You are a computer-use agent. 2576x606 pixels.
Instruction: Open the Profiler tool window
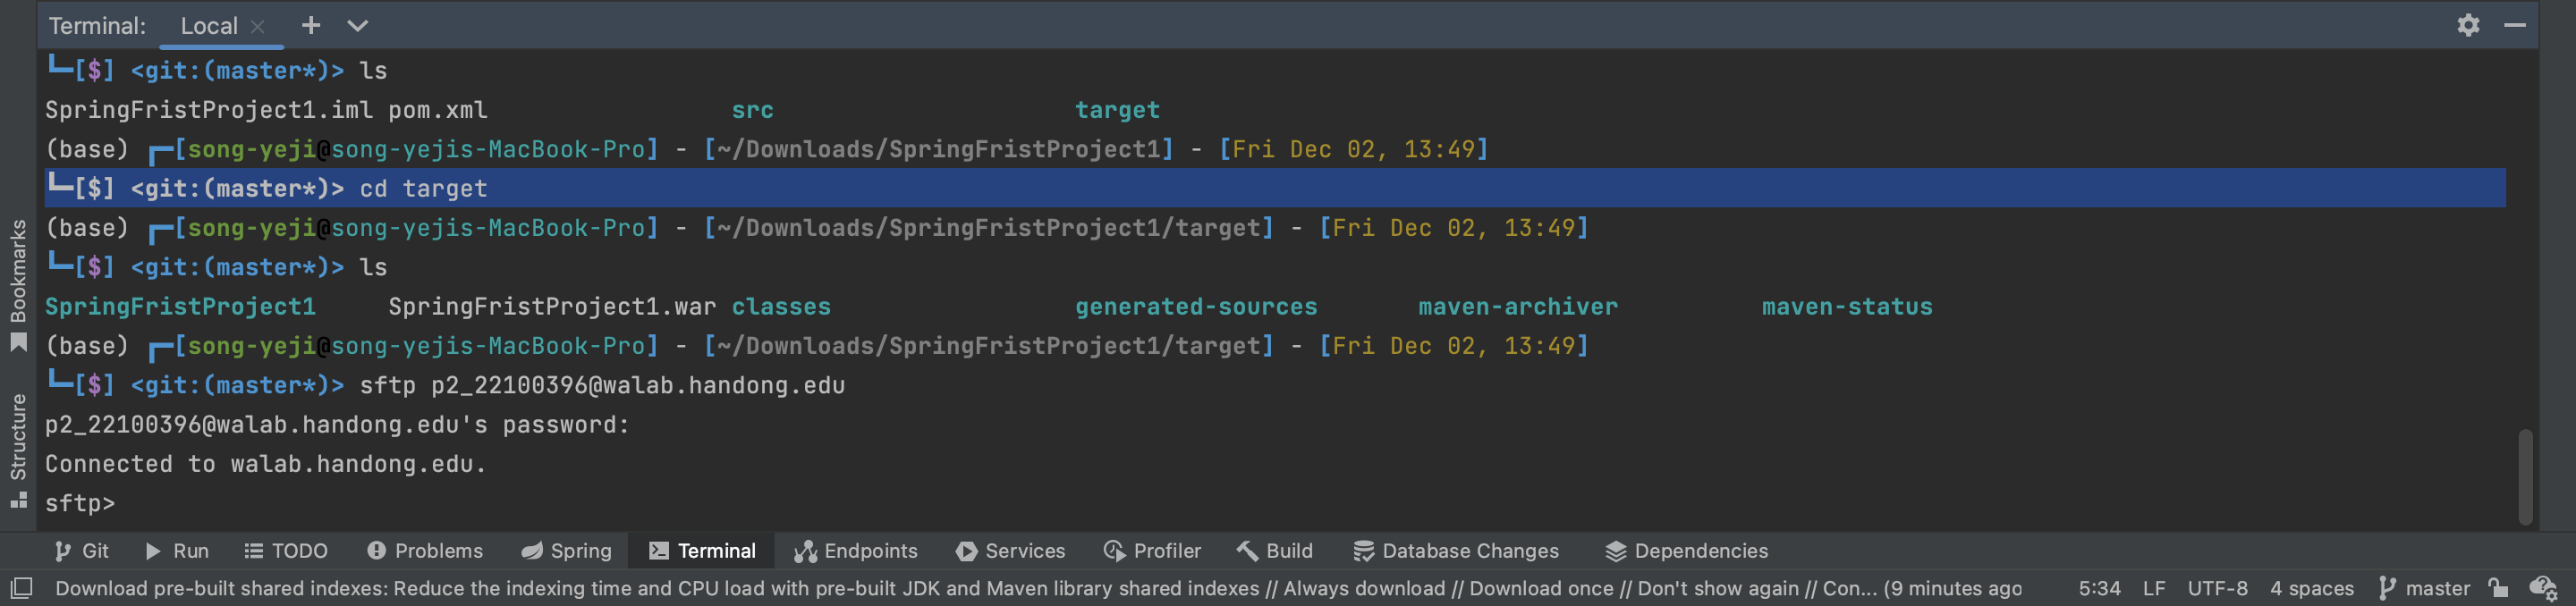(x=1152, y=551)
